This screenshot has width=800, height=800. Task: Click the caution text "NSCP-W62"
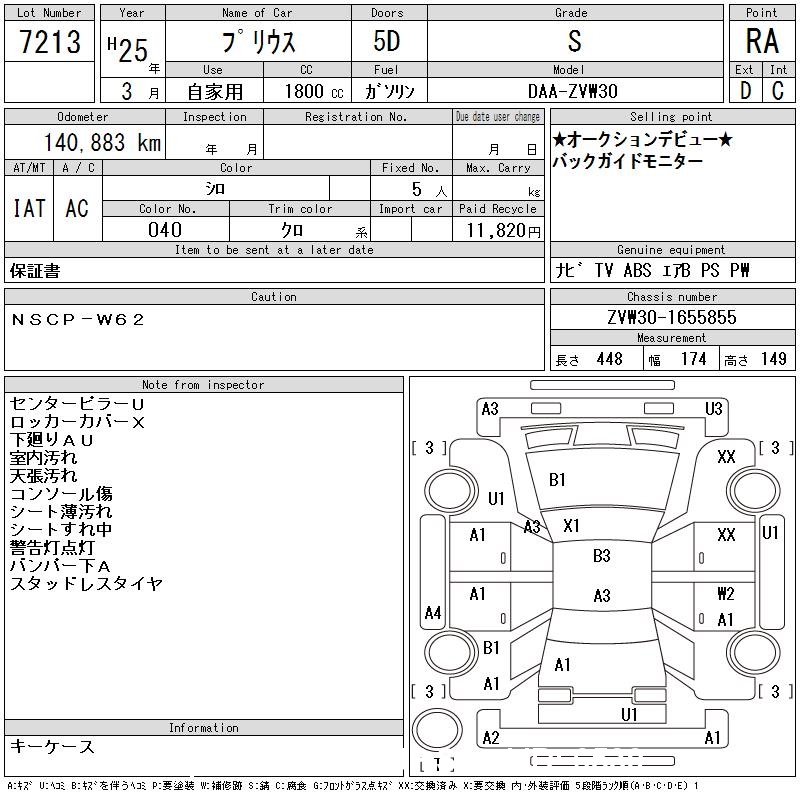[x=78, y=319]
